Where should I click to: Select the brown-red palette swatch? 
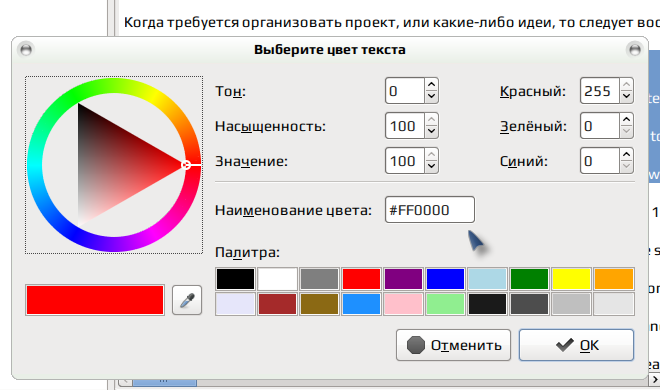tap(277, 304)
